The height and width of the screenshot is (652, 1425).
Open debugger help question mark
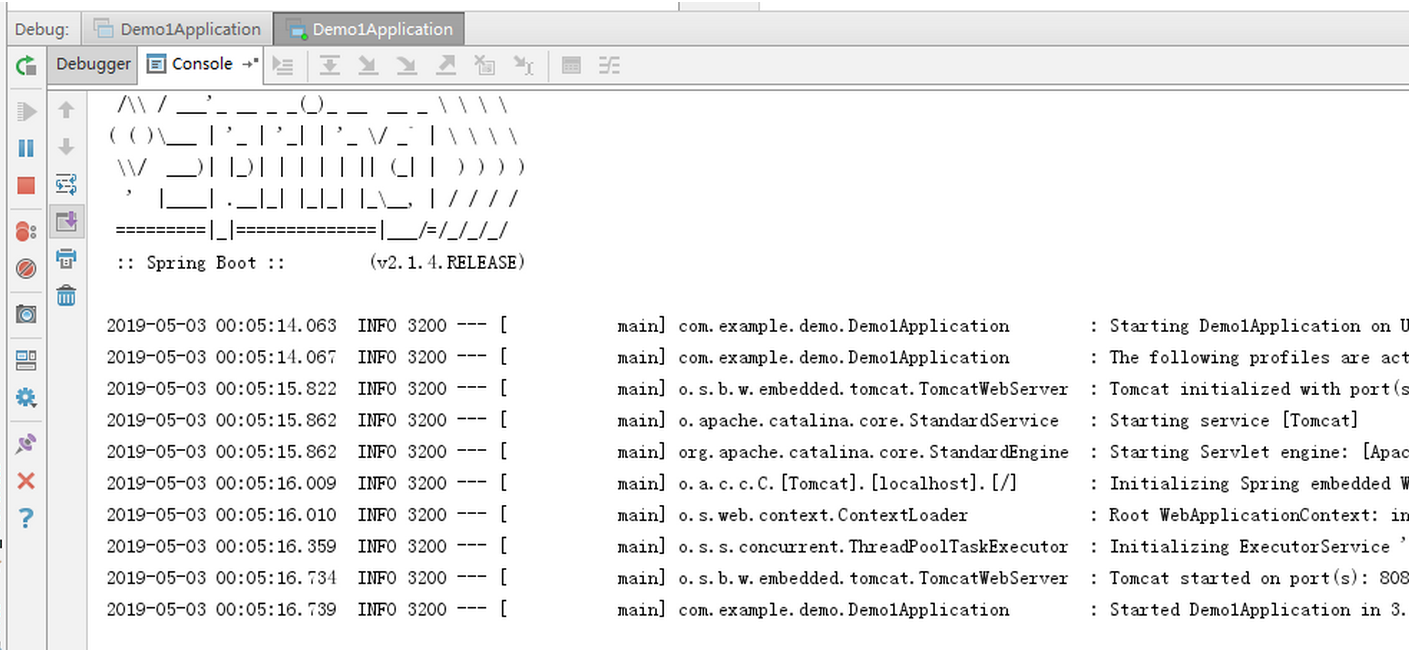point(26,518)
